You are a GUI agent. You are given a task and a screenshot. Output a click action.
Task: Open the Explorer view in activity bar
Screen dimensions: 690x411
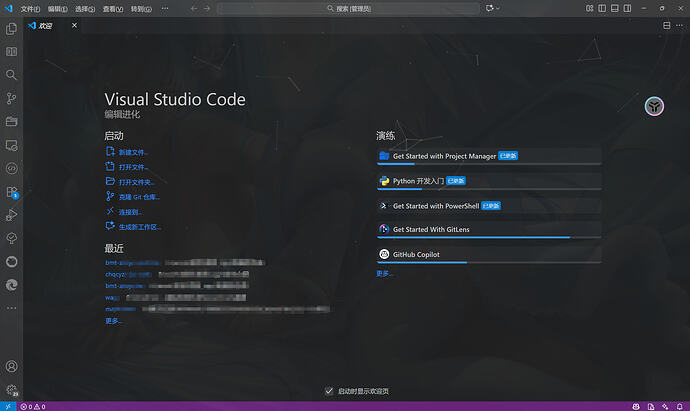[11, 29]
